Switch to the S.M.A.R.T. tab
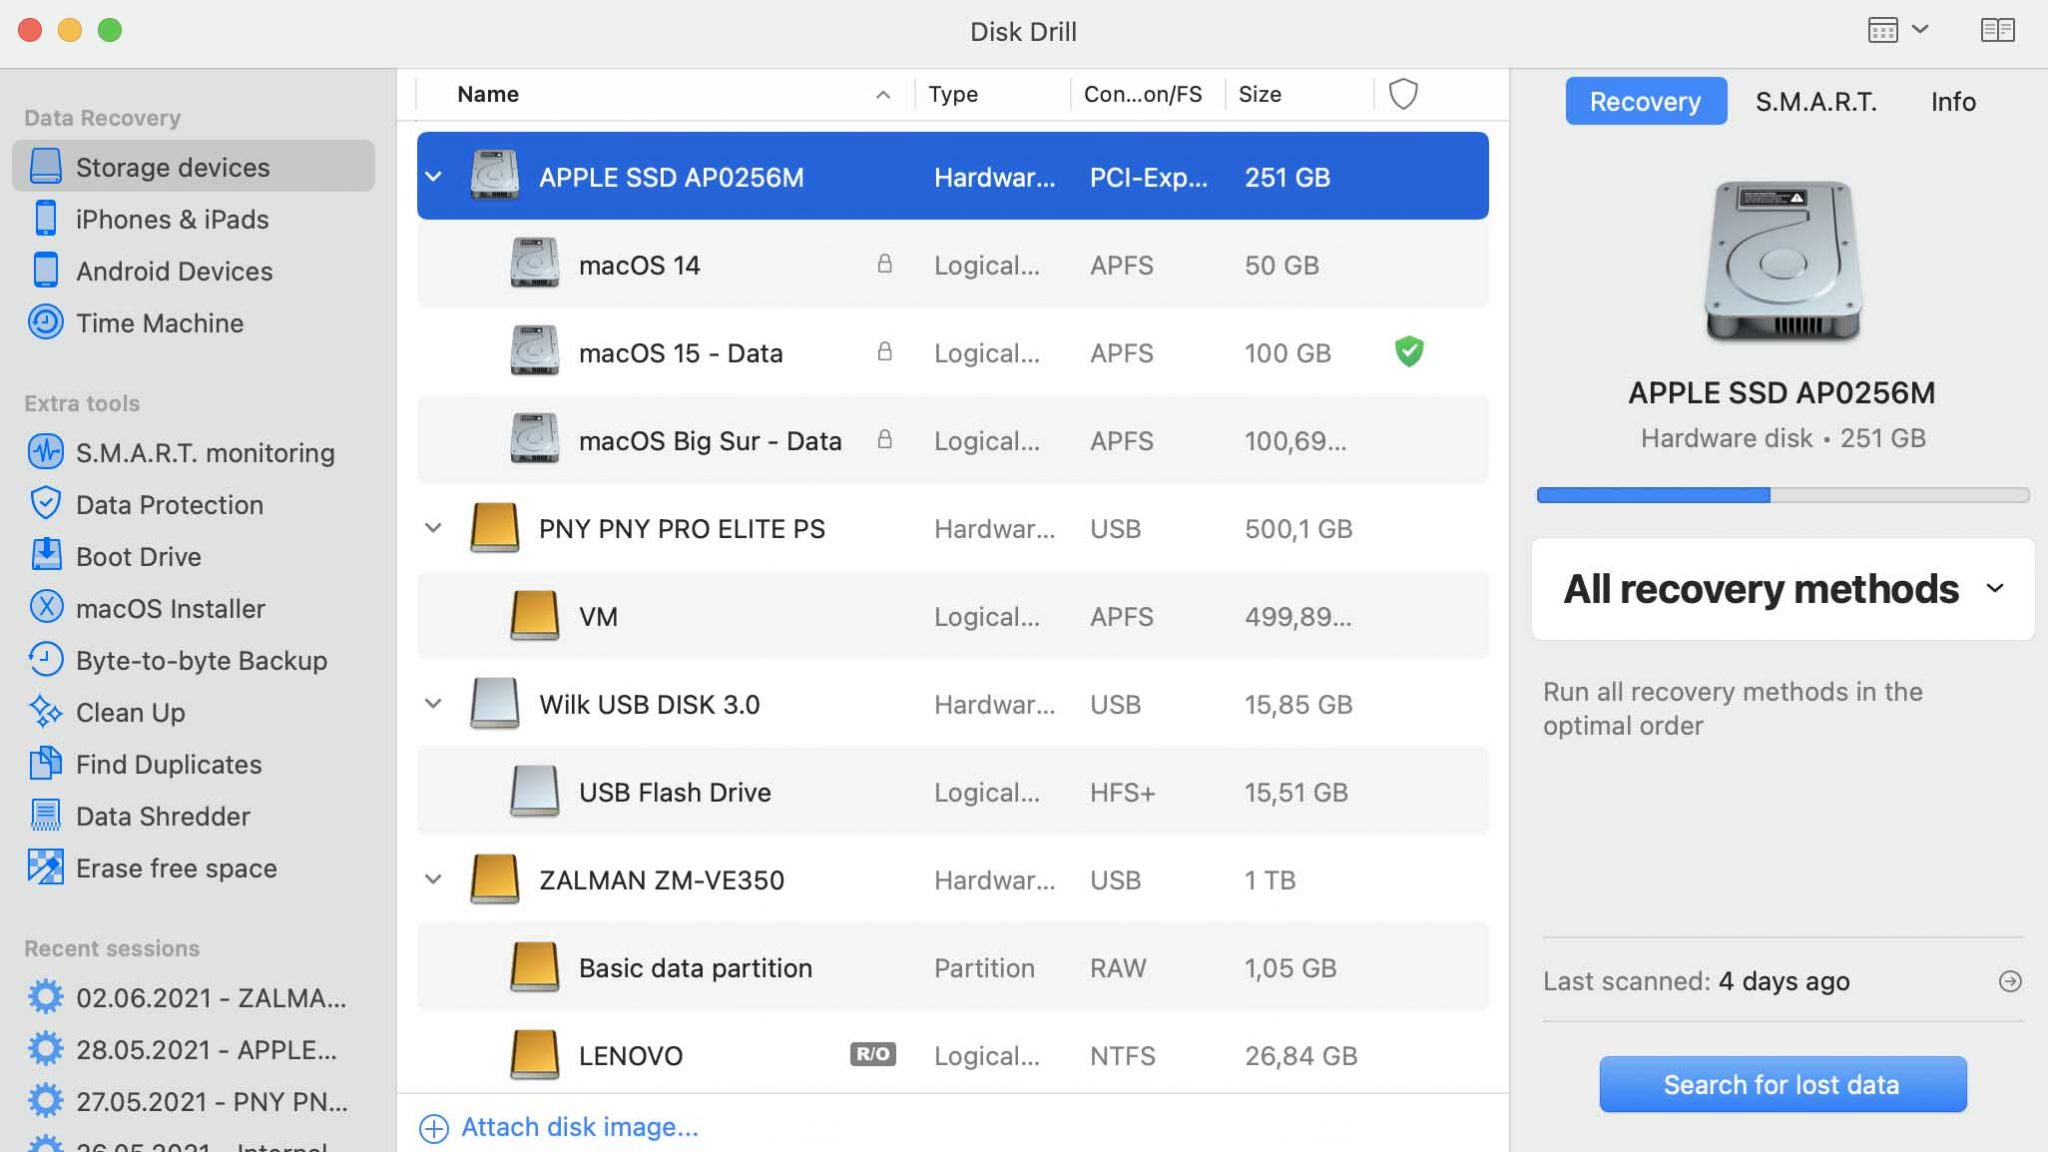The width and height of the screenshot is (2048, 1152). 1815,101
